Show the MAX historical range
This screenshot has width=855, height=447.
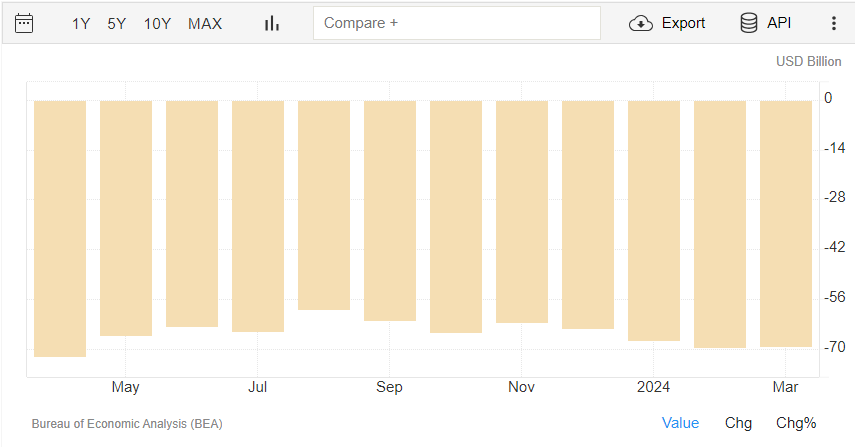[205, 23]
